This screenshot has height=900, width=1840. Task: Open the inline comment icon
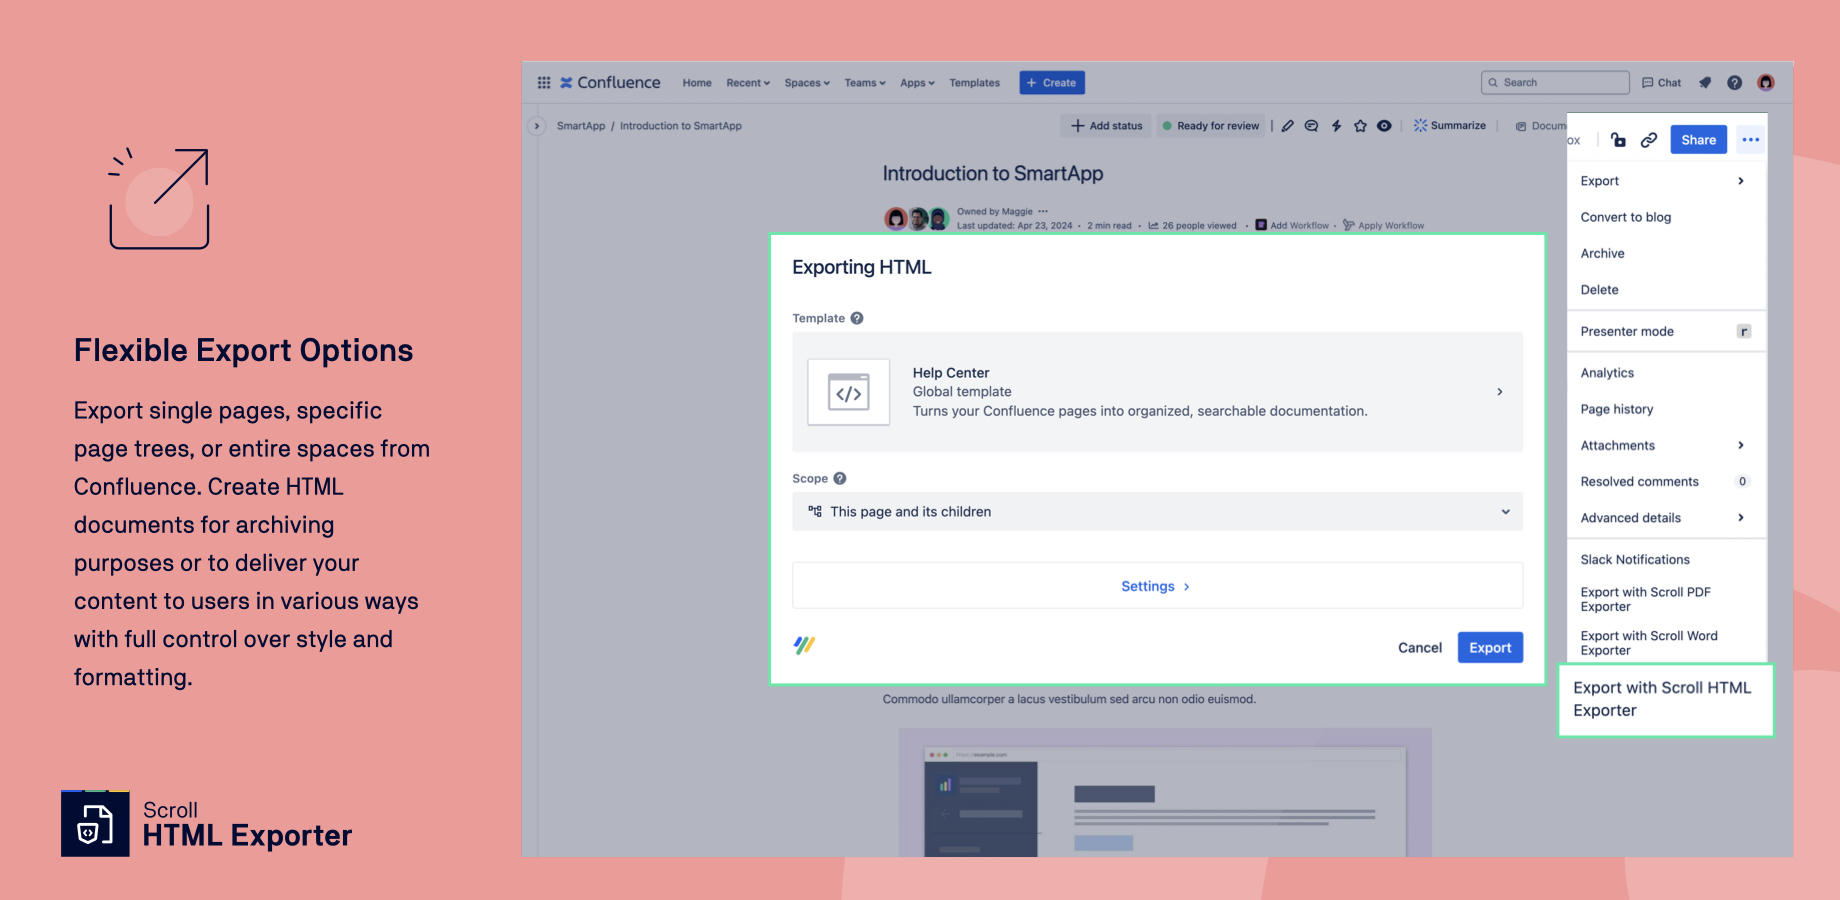coord(1311,126)
